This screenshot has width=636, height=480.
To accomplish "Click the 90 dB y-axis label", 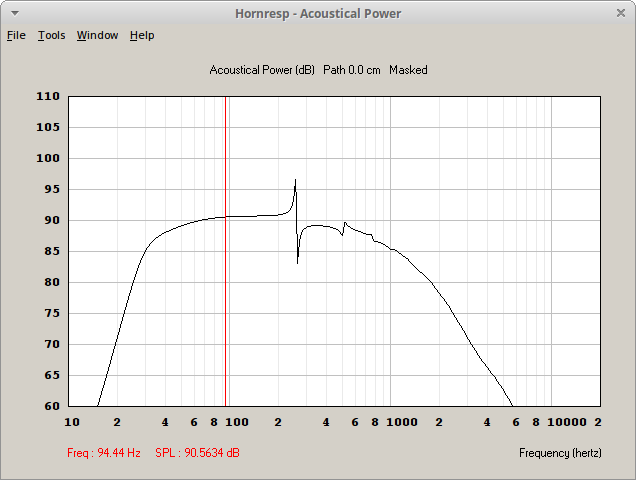I will tap(52, 220).
